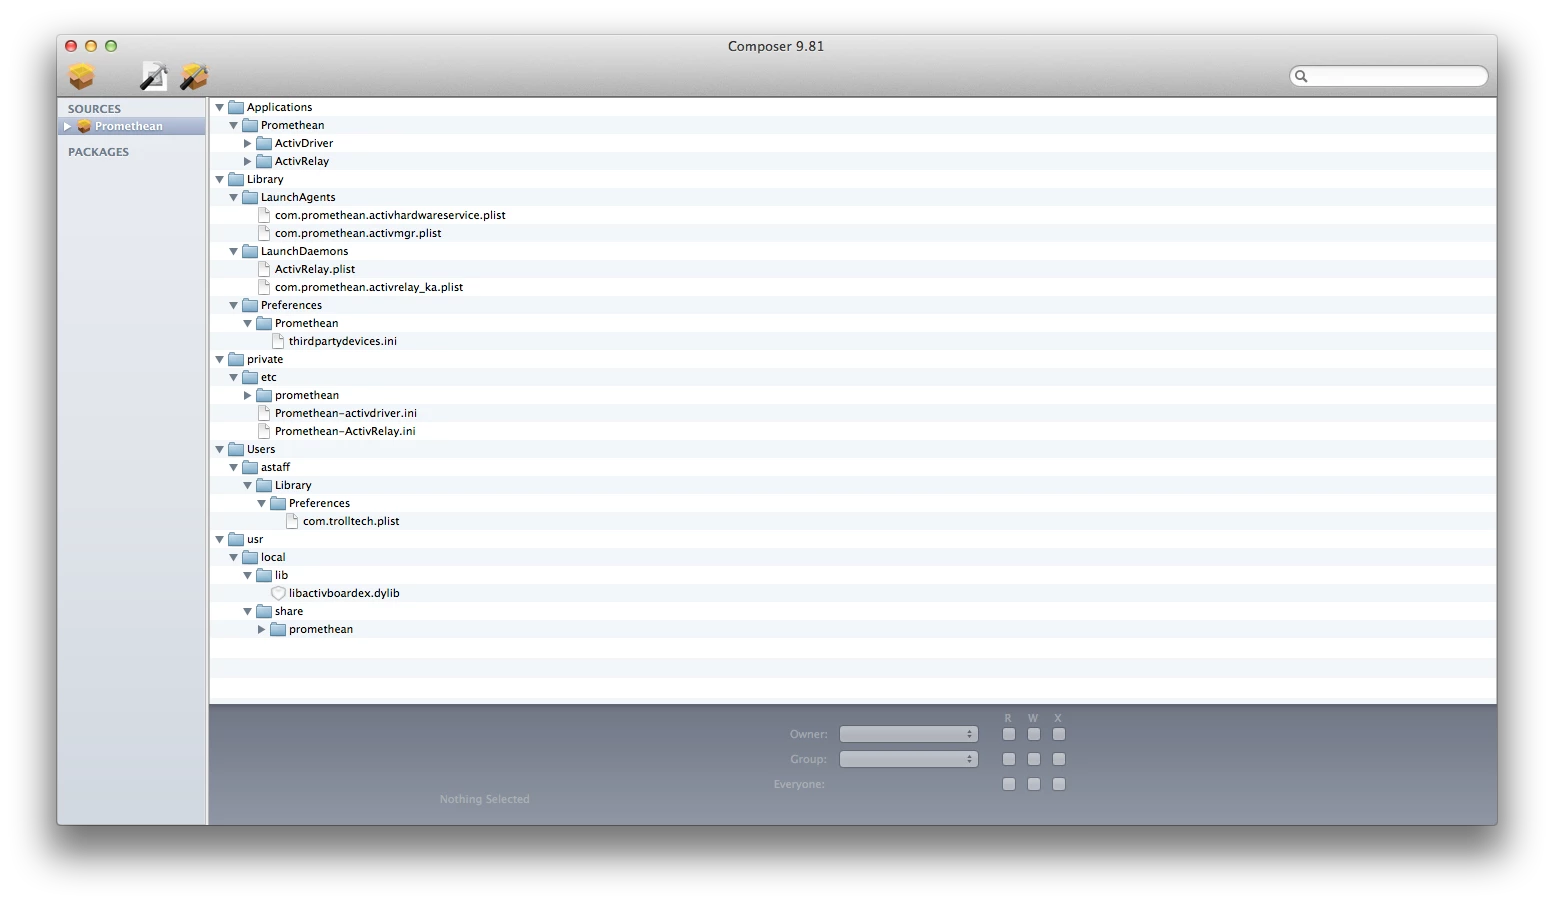This screenshot has width=1554, height=904.
Task: Expand the promethean folder under share
Action: tap(261, 629)
